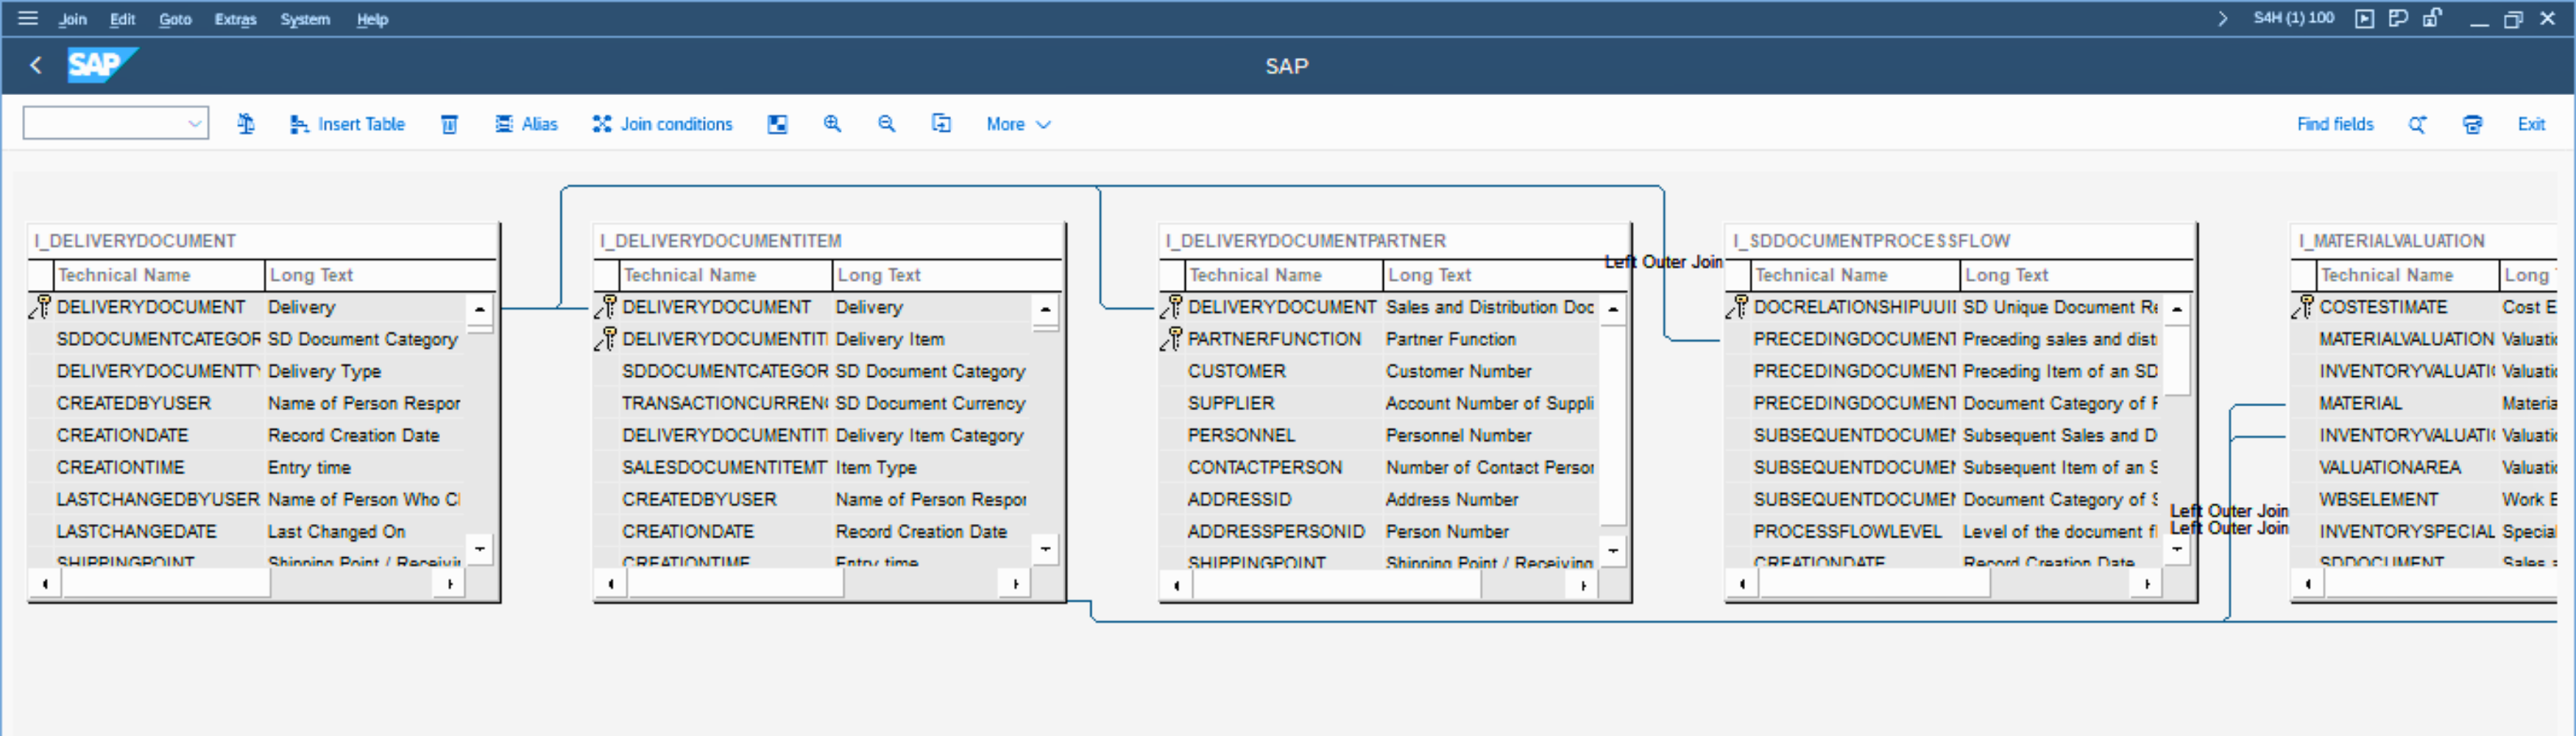The width and height of the screenshot is (2576, 736).
Task: Open the hamburger menu icon
Action: tap(28, 18)
